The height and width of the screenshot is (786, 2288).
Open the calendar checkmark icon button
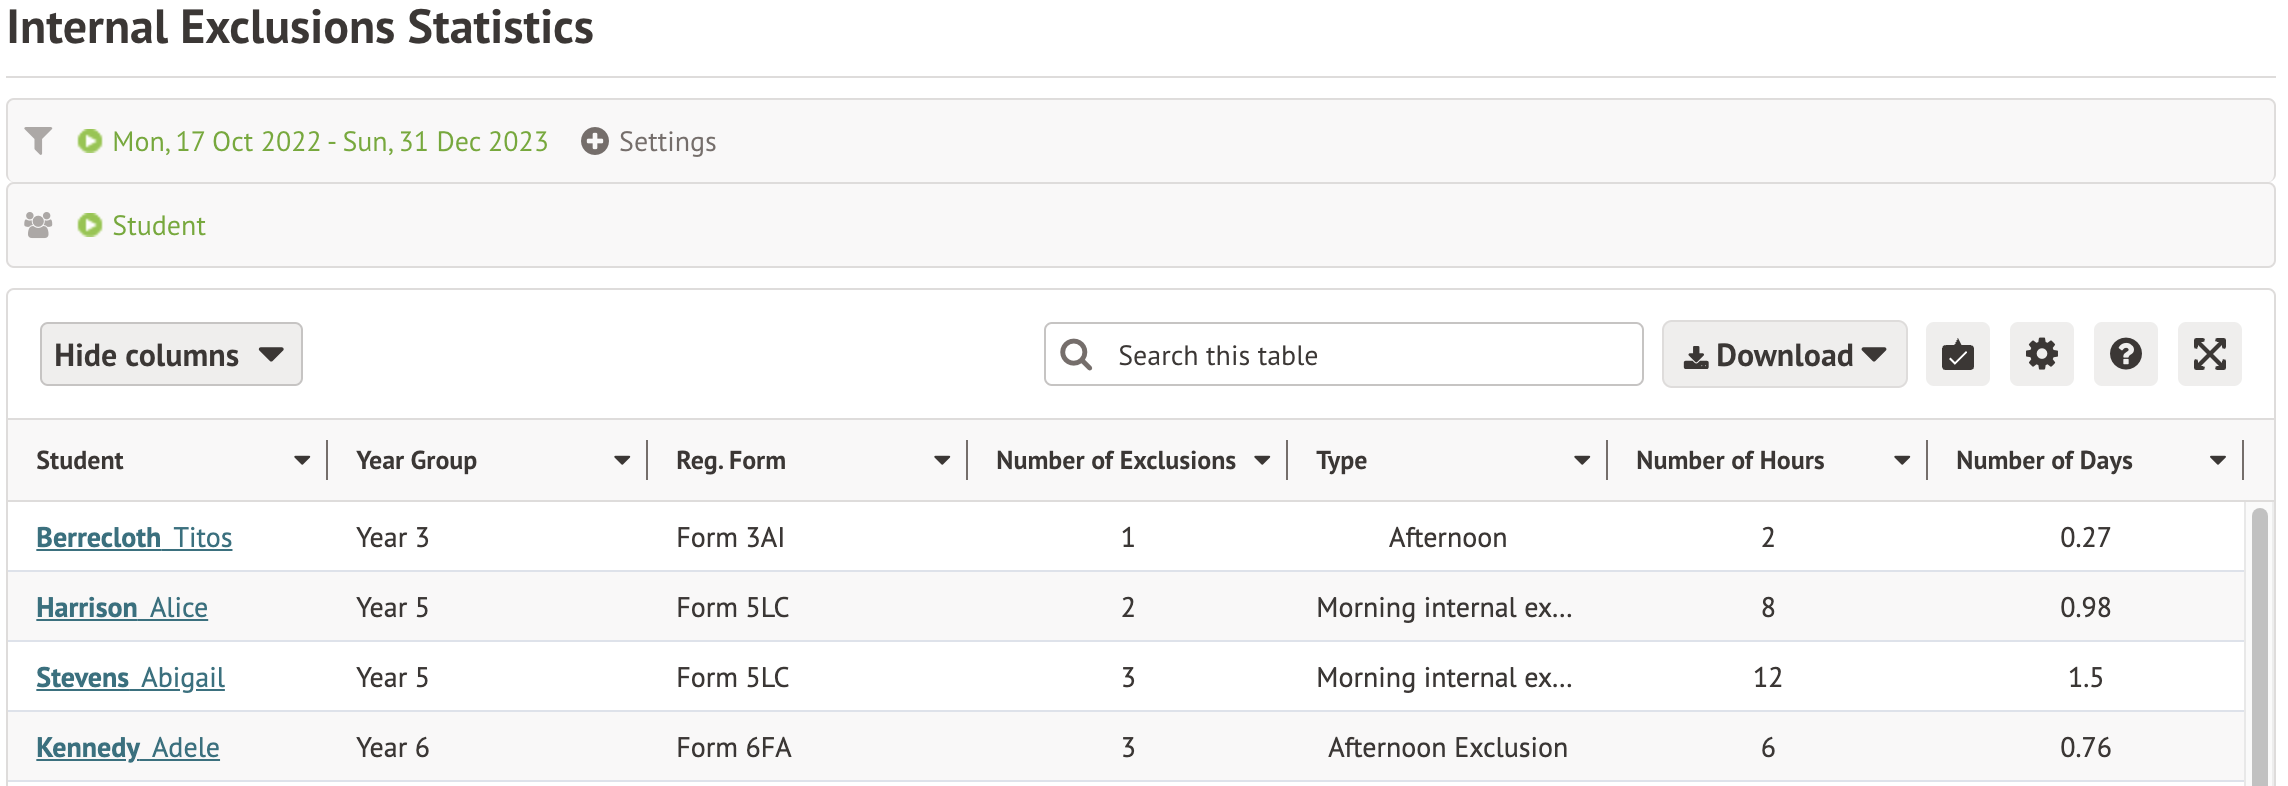tap(1957, 354)
